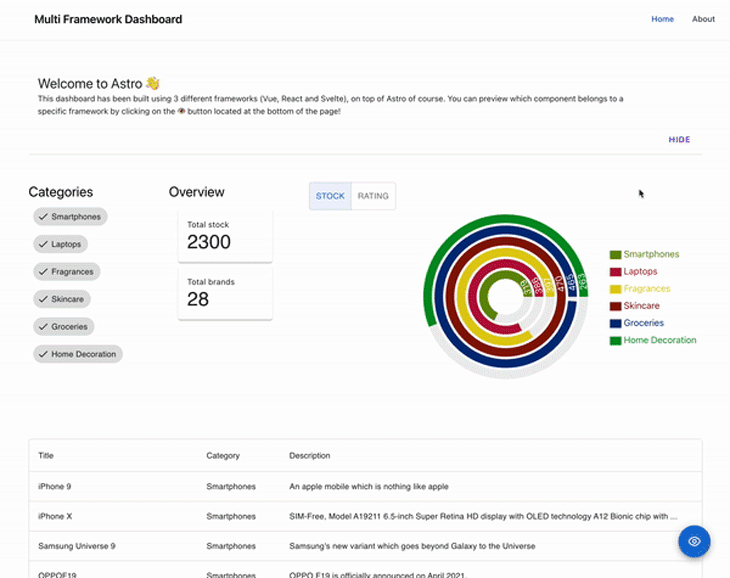Toggle the Smartphones category chip

click(70, 216)
